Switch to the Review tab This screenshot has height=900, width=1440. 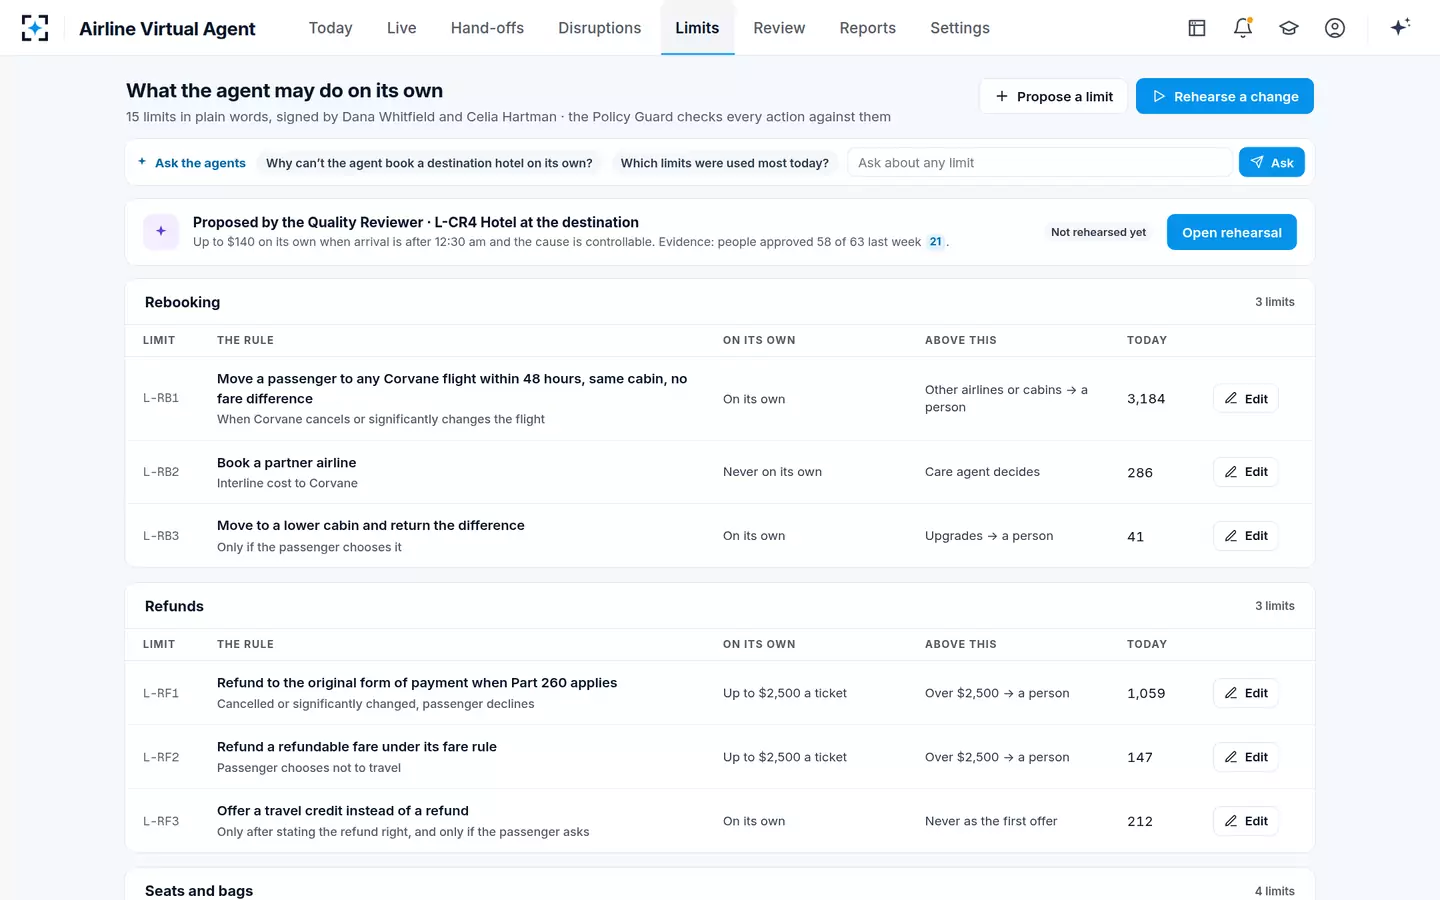click(779, 28)
